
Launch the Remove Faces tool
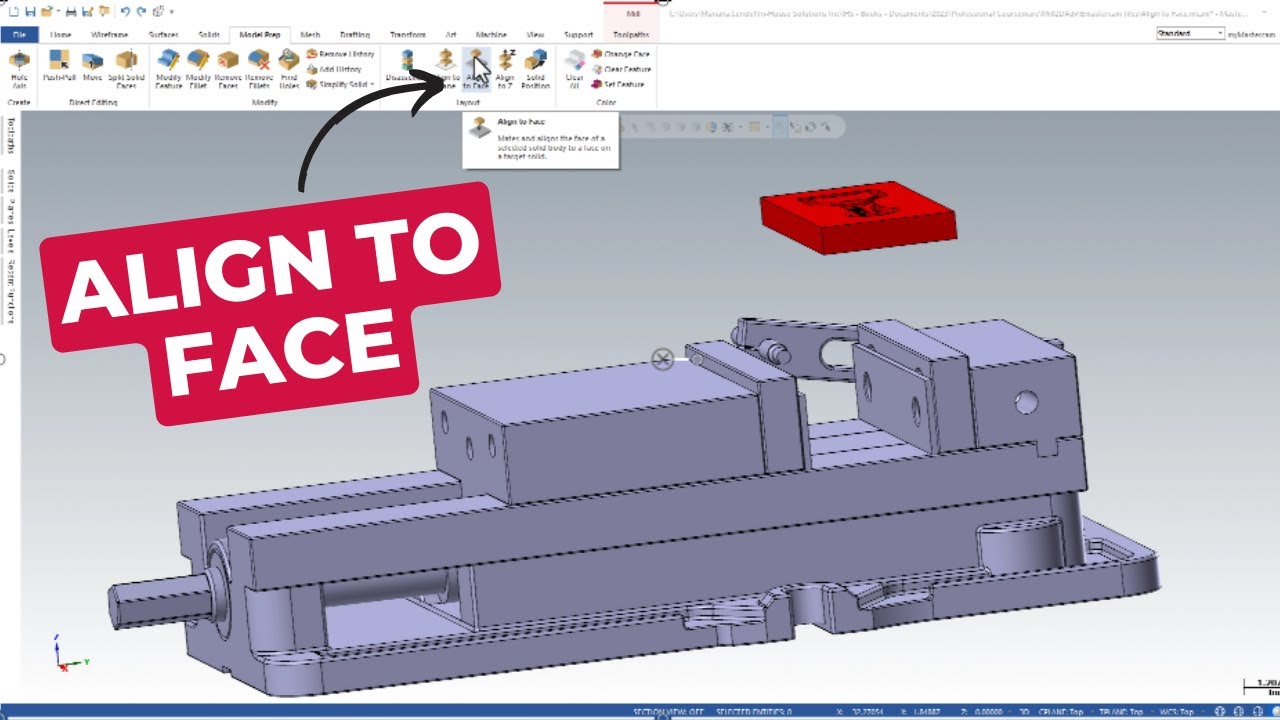[x=228, y=69]
